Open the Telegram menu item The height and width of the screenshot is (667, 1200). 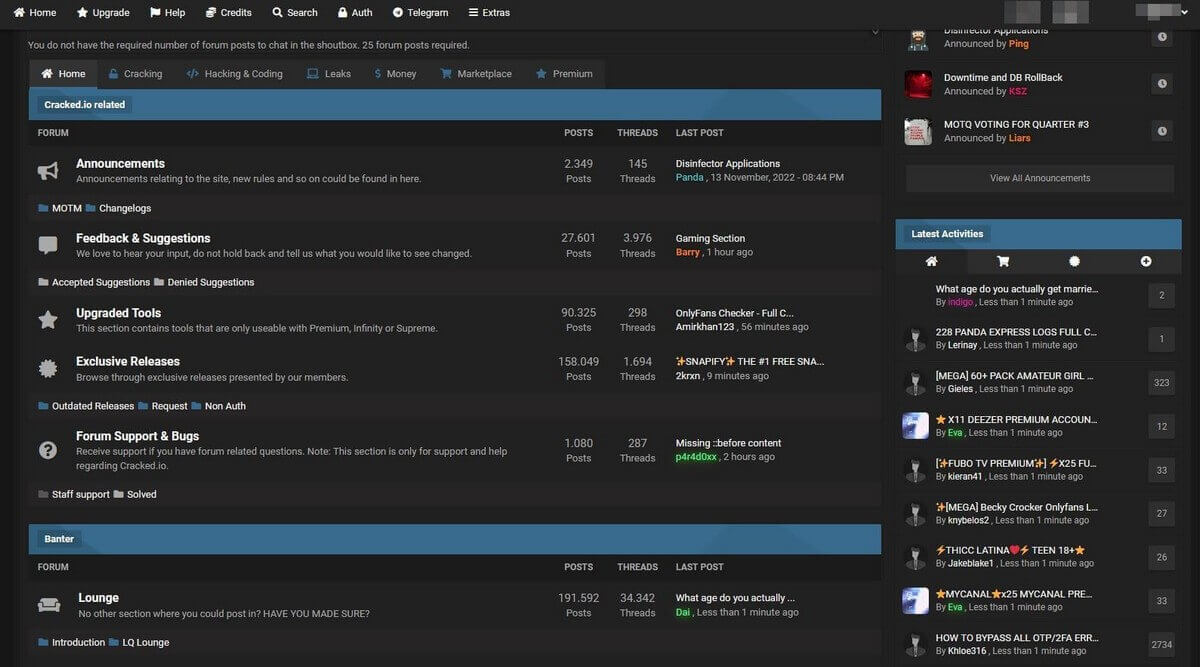tap(420, 12)
